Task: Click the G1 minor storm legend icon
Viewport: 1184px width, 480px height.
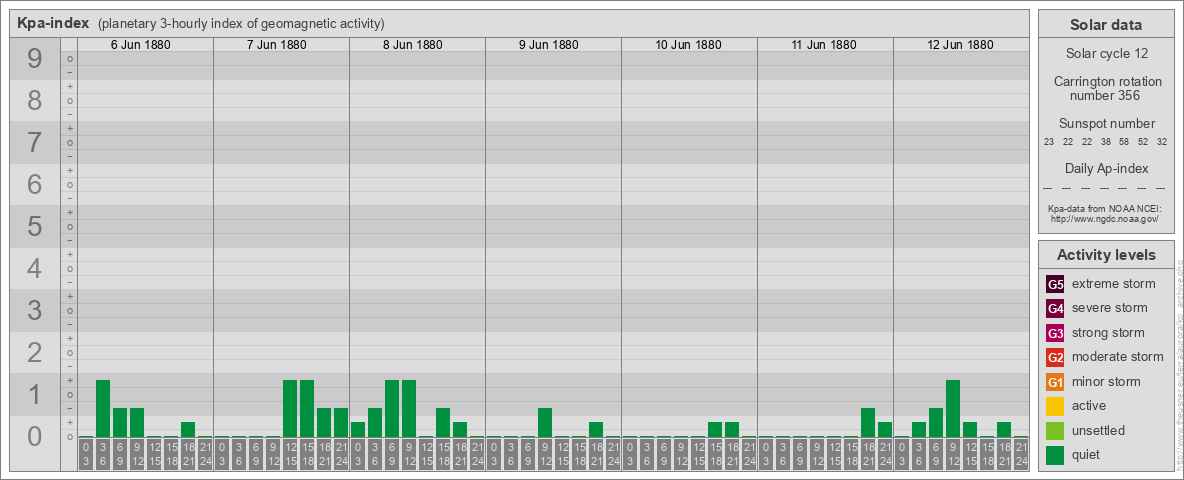Action: click(x=1055, y=382)
